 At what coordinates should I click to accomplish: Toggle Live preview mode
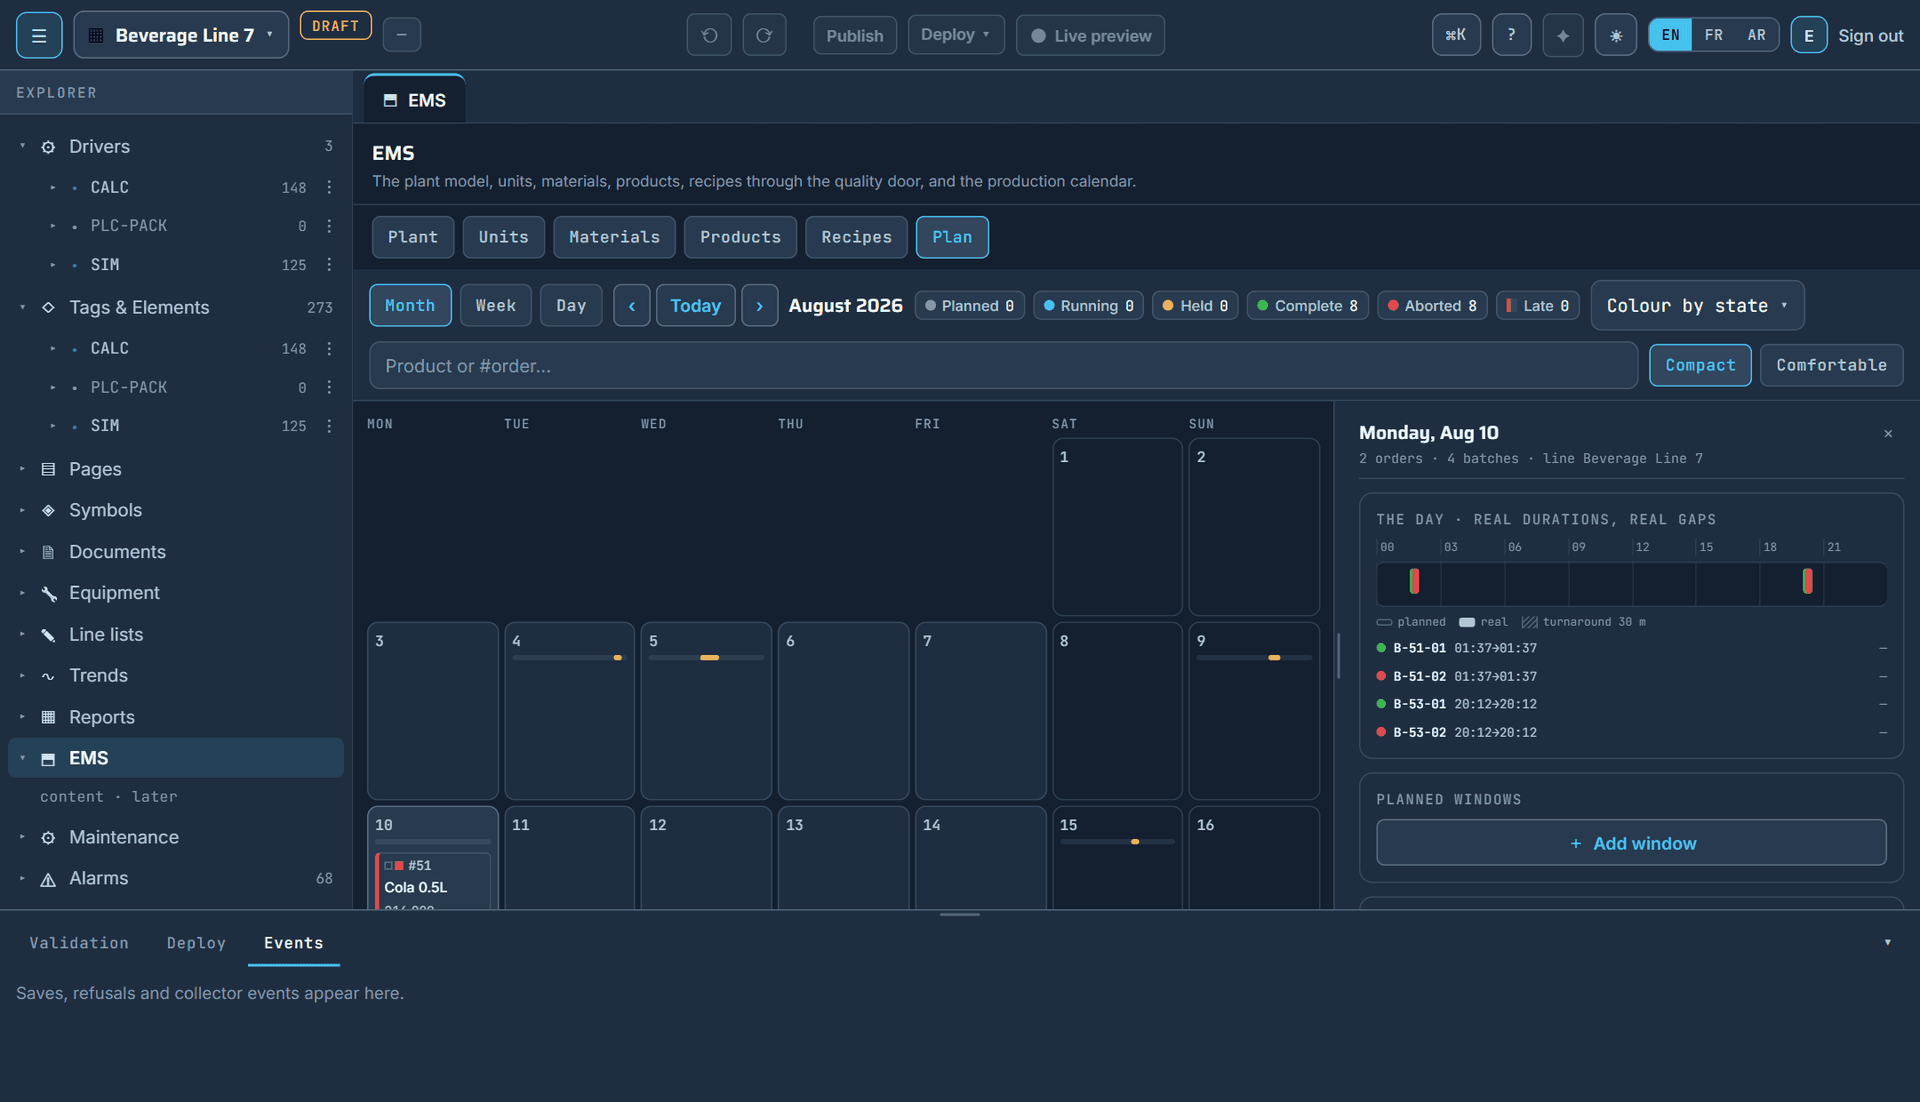(x=1090, y=36)
